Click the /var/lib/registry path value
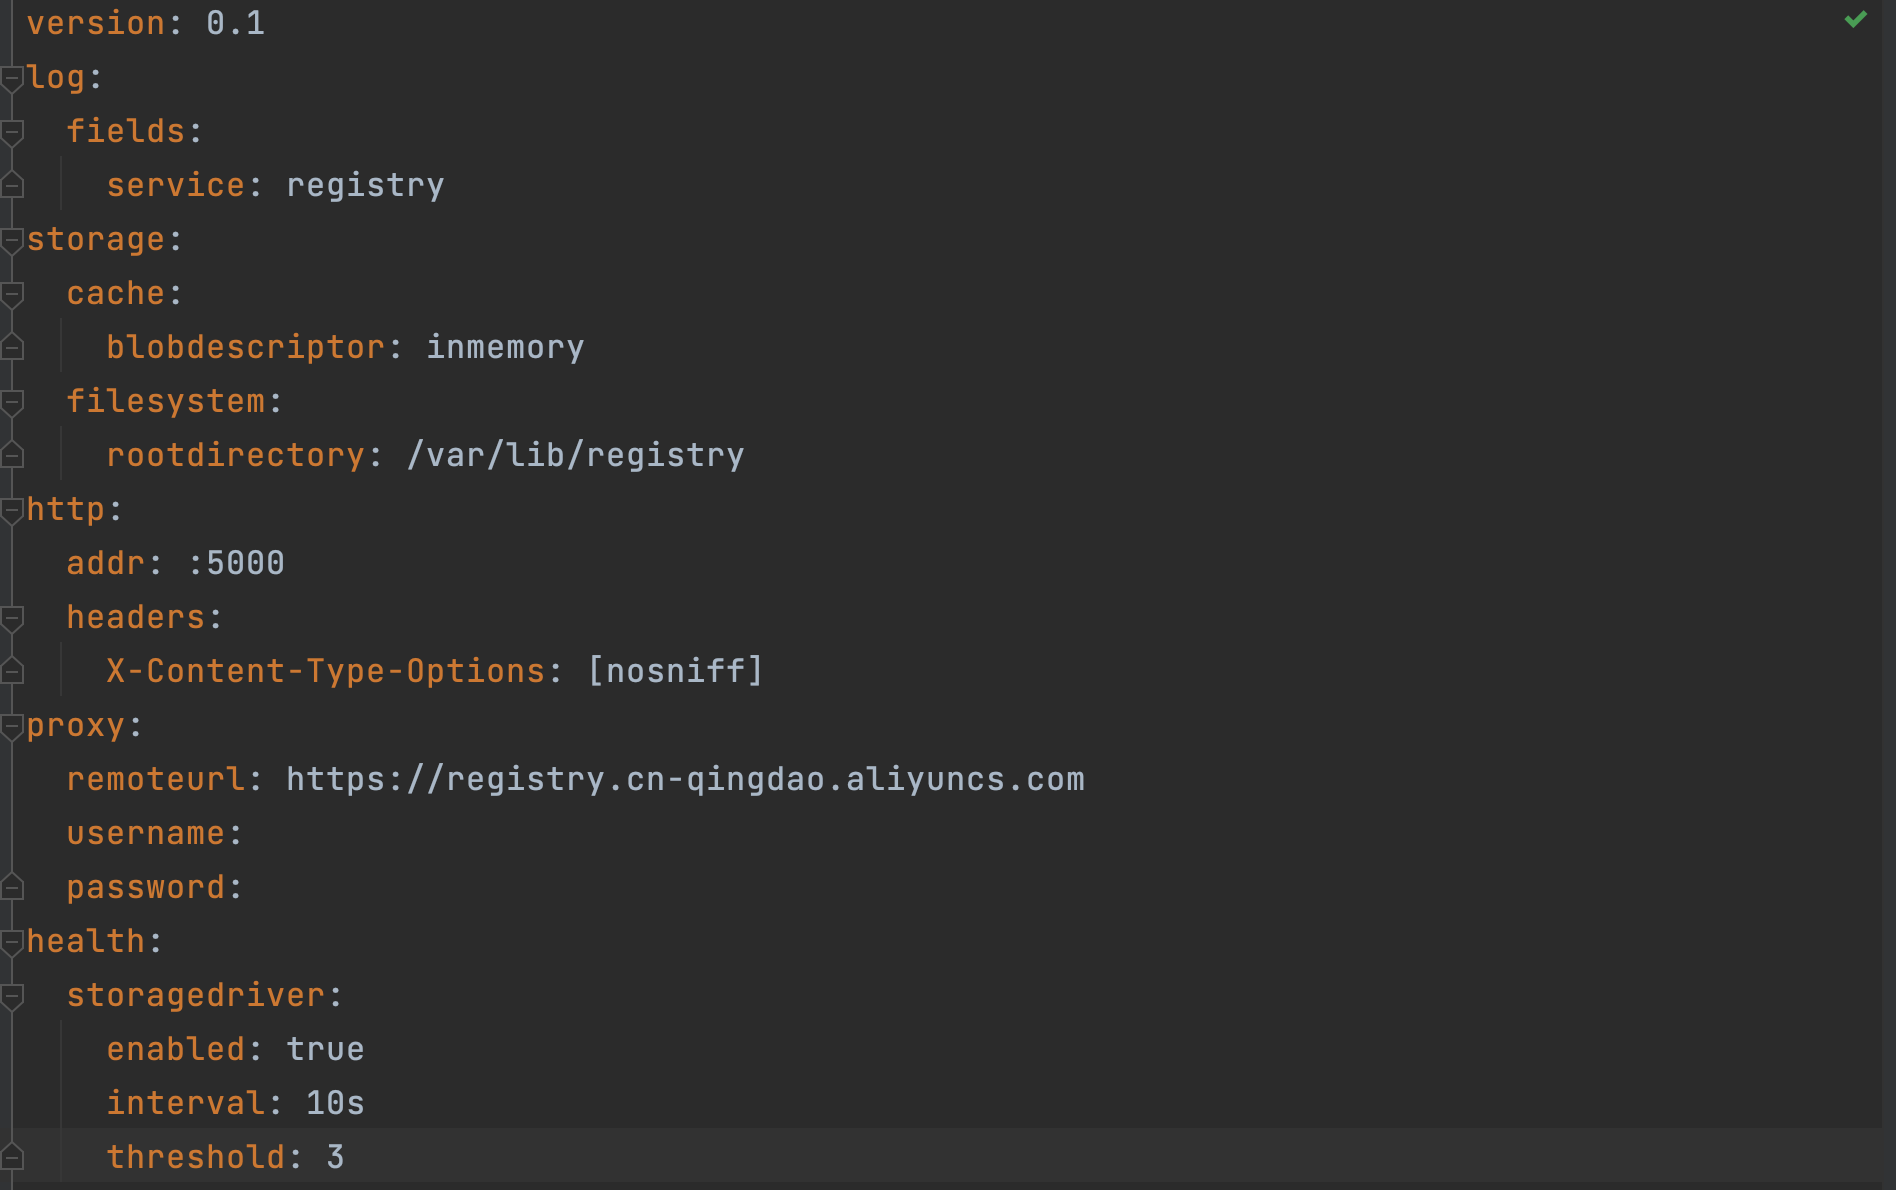 tap(576, 456)
